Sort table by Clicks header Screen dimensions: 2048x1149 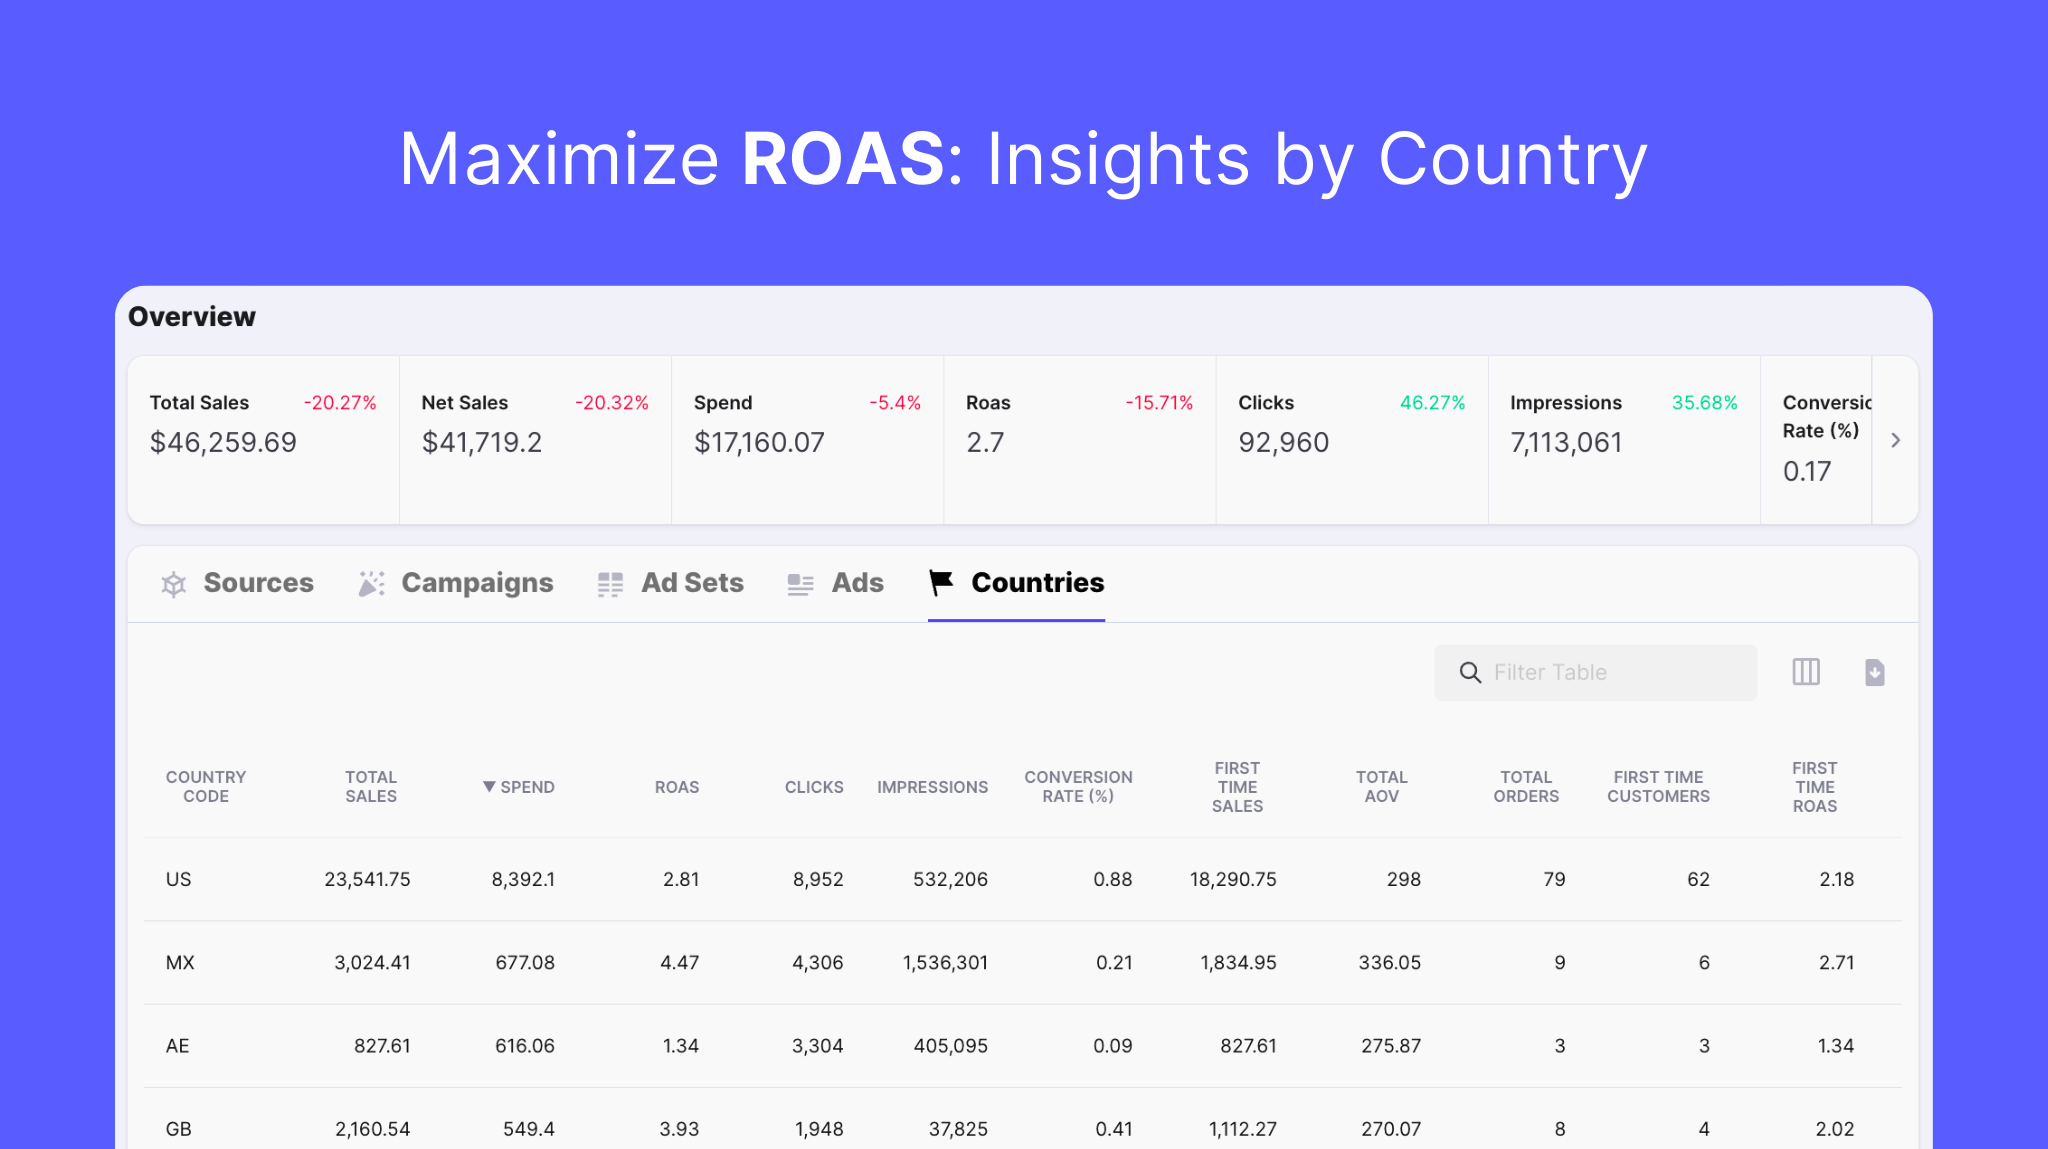pos(813,787)
